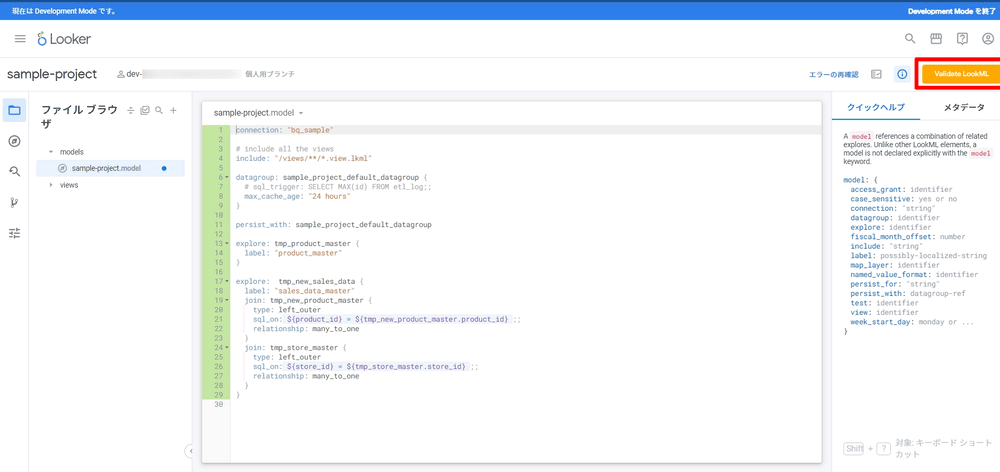Fold the explore block at line 17
Viewport: 1000px width, 472px height.
click(x=227, y=281)
